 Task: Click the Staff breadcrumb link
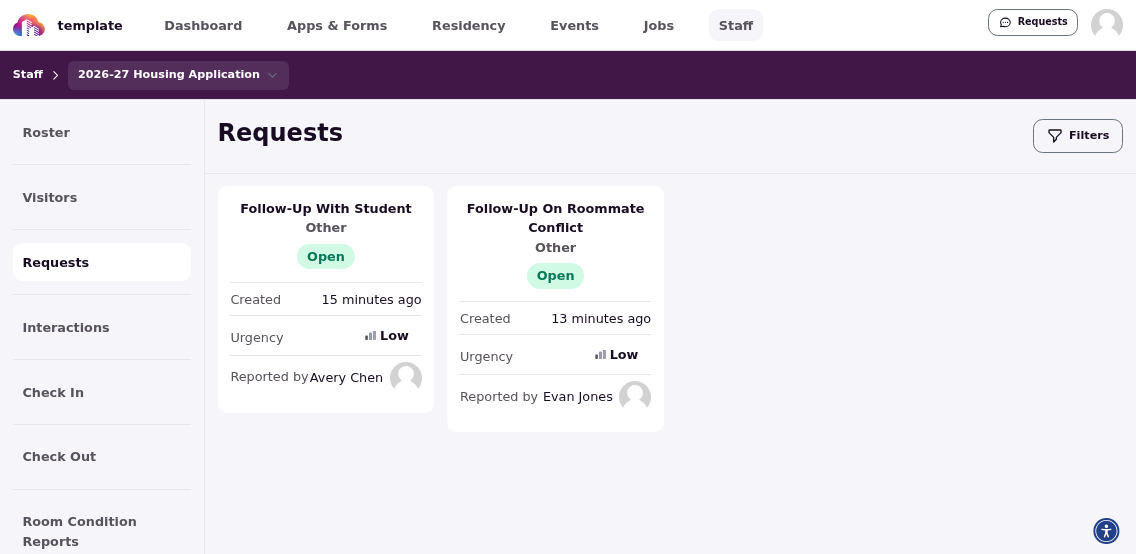tap(28, 75)
